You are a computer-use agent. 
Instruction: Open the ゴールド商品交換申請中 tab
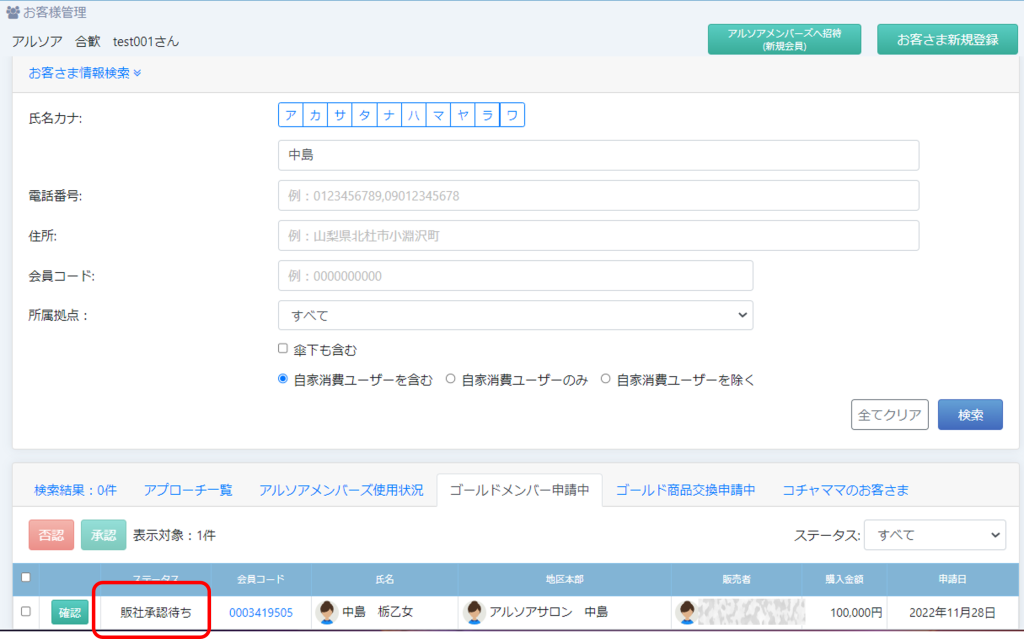point(685,490)
